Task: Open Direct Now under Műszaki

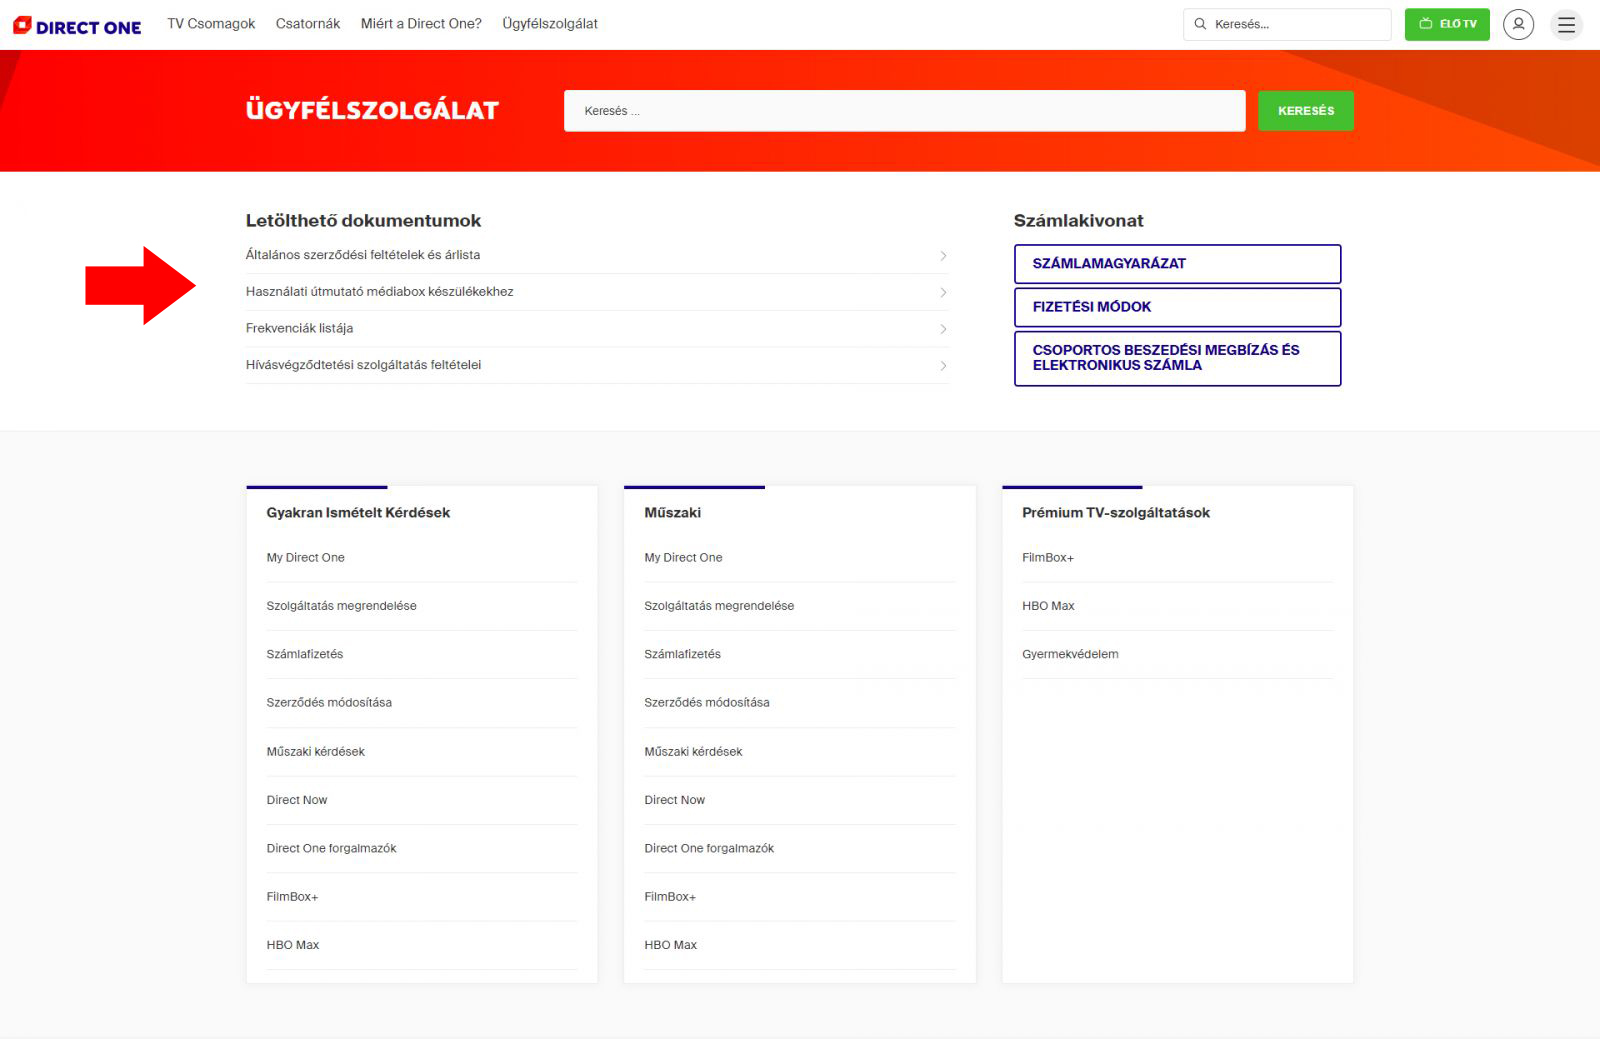Action: point(675,800)
